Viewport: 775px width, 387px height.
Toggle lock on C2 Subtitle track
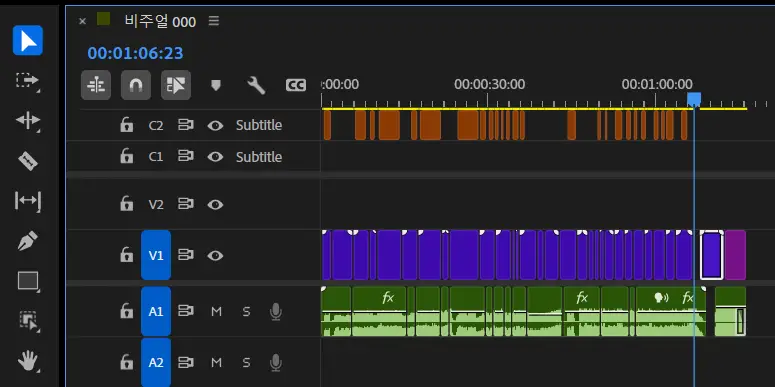(127, 125)
